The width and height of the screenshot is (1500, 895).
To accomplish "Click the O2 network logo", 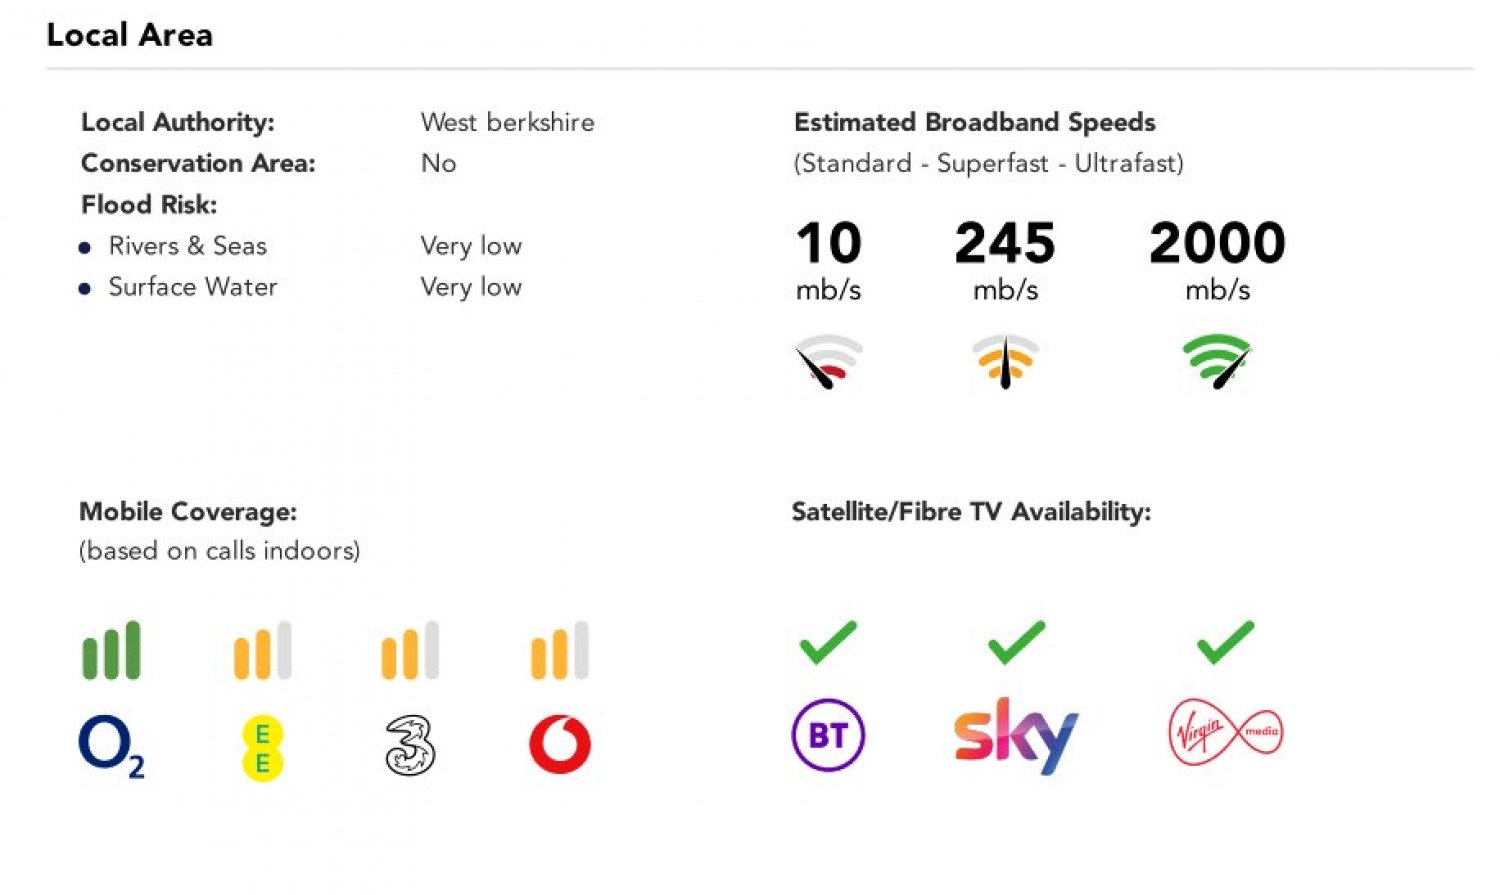I will (111, 747).
